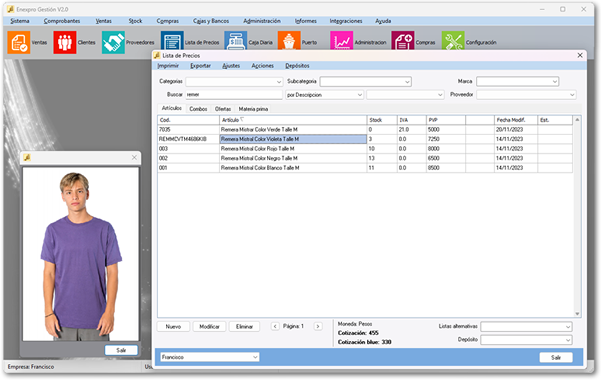The height and width of the screenshot is (380, 601).
Task: Open the Informes menu
Action: coord(305,21)
